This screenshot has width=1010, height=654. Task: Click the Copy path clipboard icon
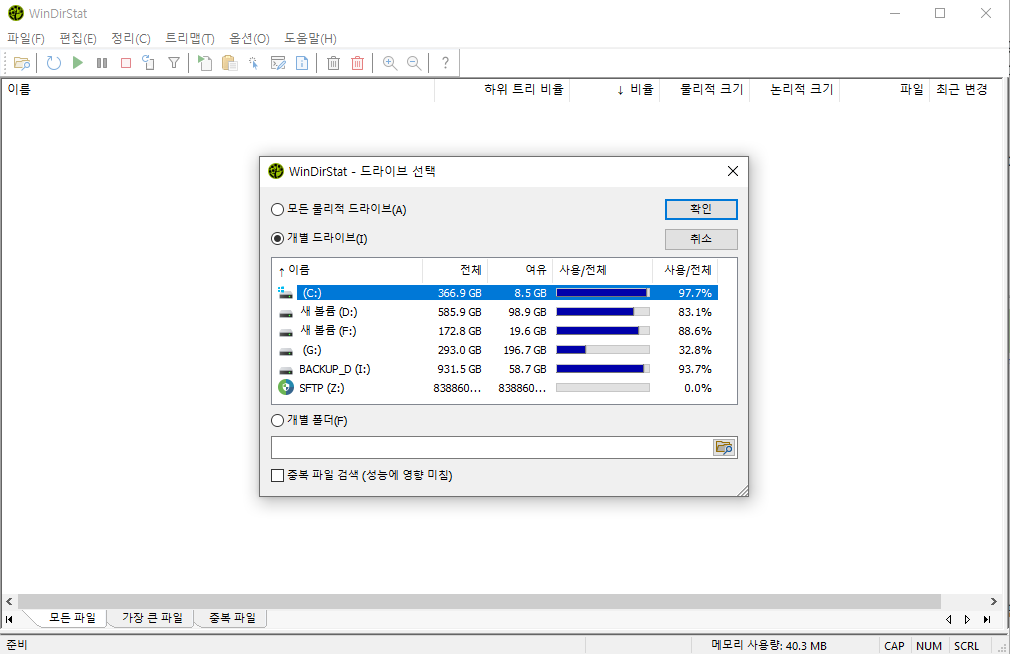229,63
